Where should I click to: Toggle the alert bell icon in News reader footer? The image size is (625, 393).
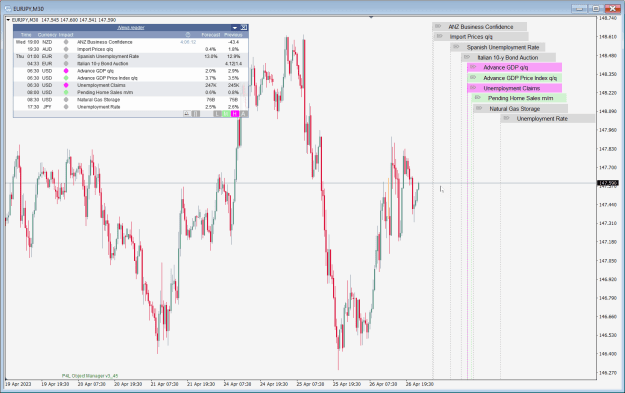[187, 114]
